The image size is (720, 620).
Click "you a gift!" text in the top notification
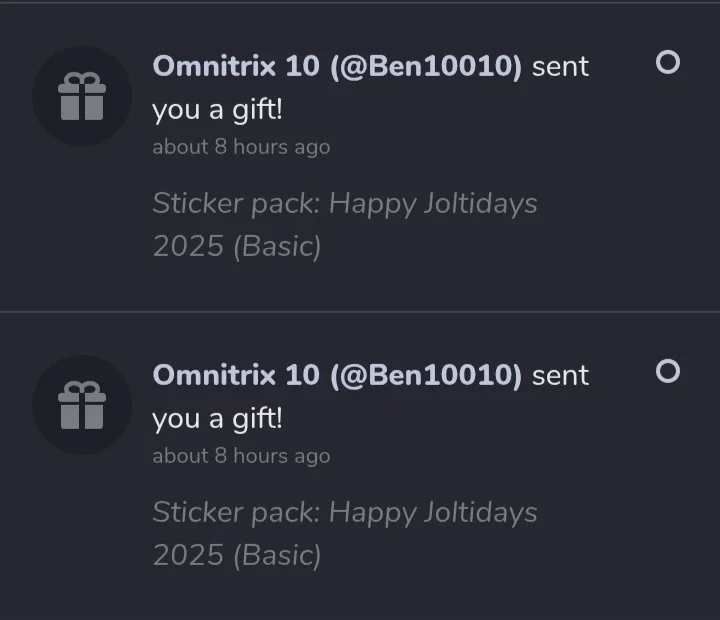(x=217, y=110)
